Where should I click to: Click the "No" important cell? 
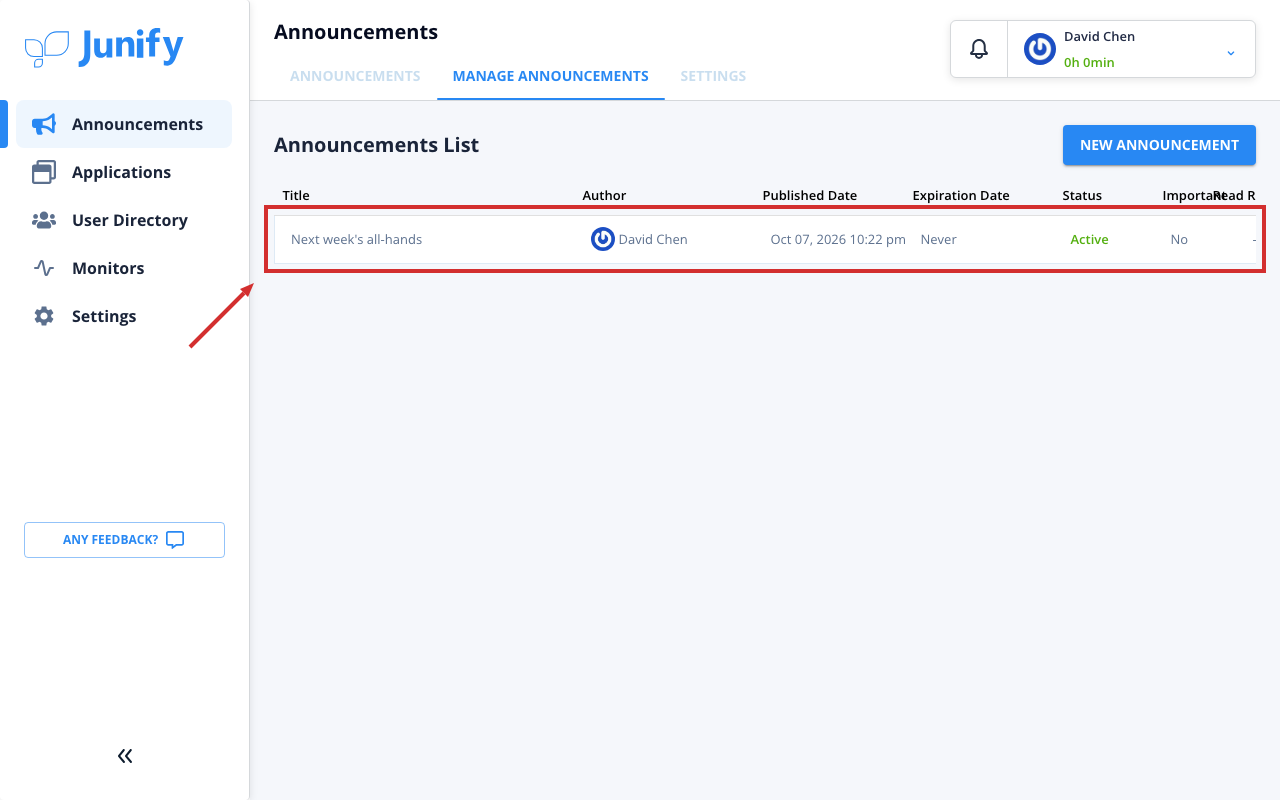(1179, 239)
